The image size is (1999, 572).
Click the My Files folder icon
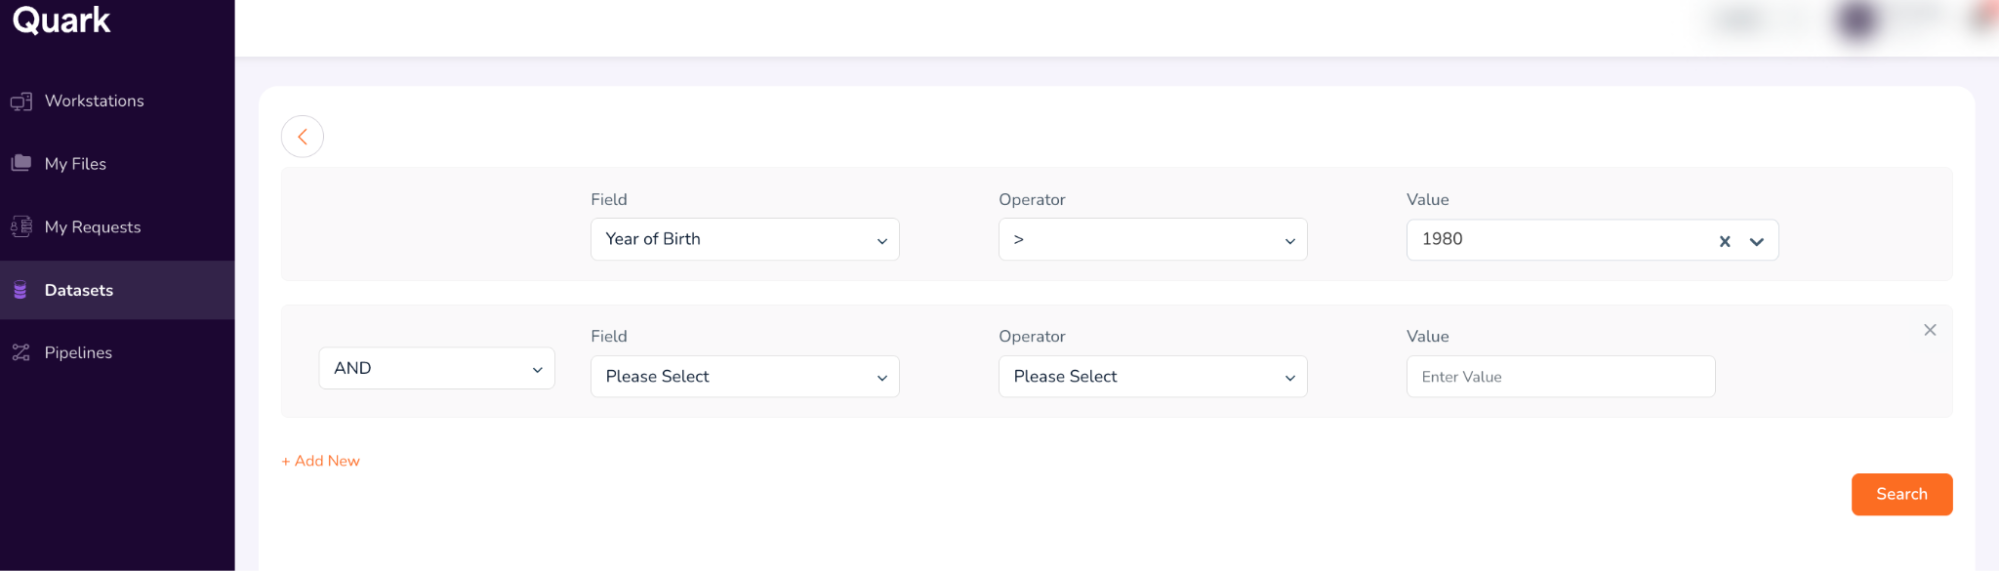click(21, 163)
